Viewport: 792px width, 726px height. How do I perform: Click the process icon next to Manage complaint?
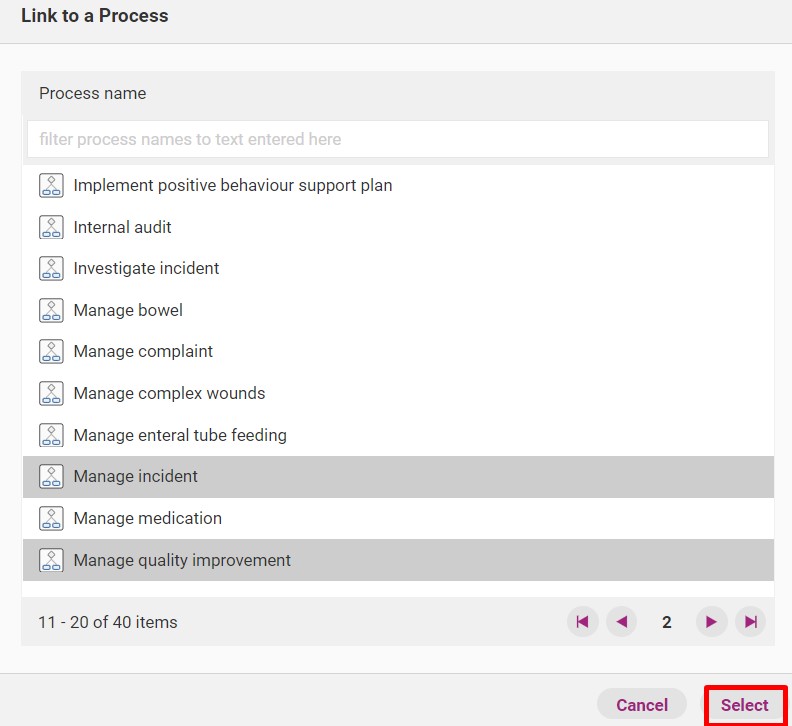(x=51, y=352)
